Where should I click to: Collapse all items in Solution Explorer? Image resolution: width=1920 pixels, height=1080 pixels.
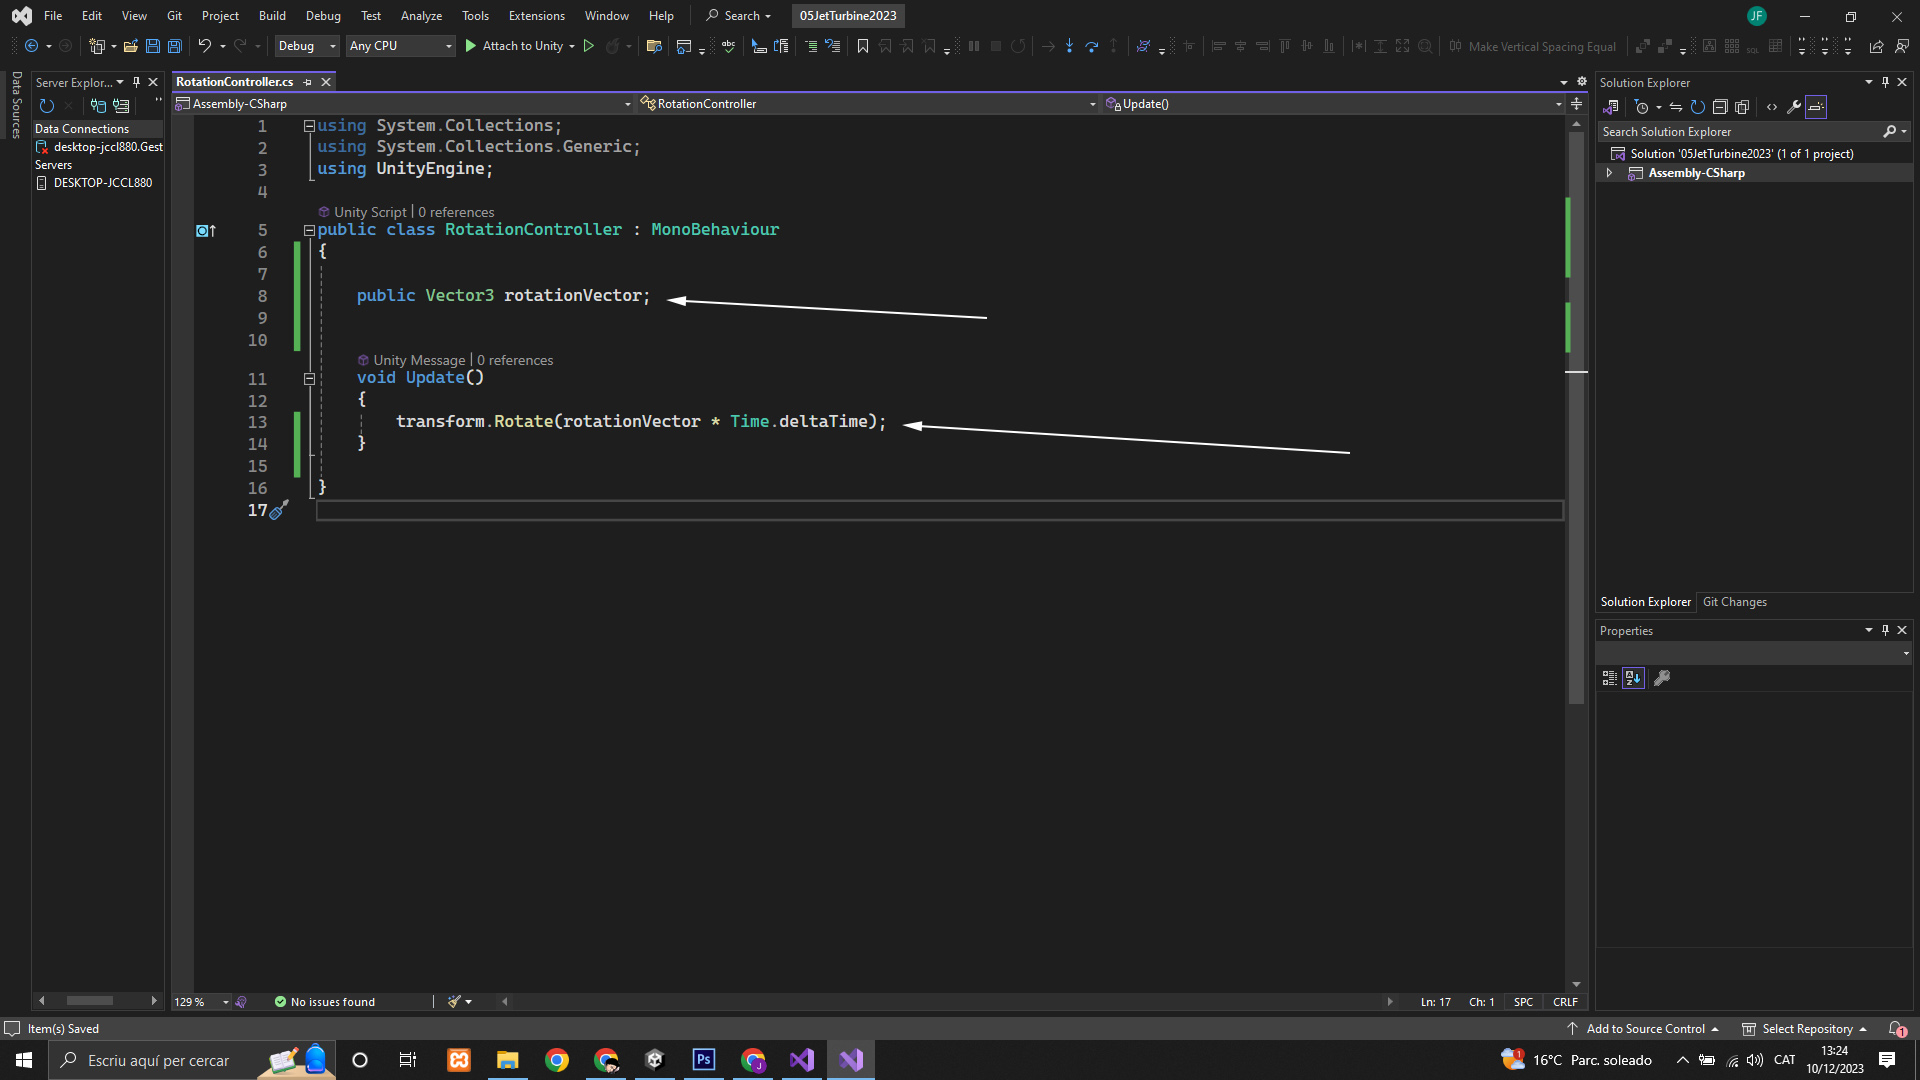click(1720, 107)
